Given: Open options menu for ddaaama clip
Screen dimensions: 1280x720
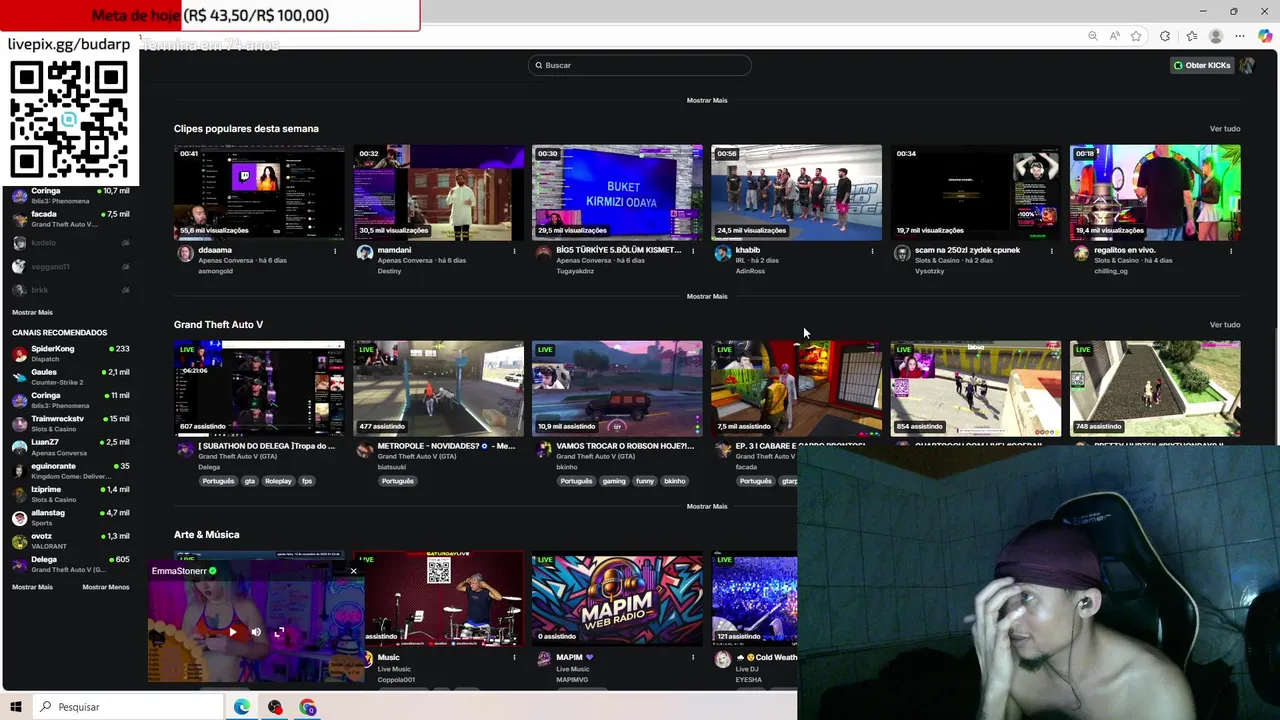Looking at the screenshot, I should tap(335, 251).
